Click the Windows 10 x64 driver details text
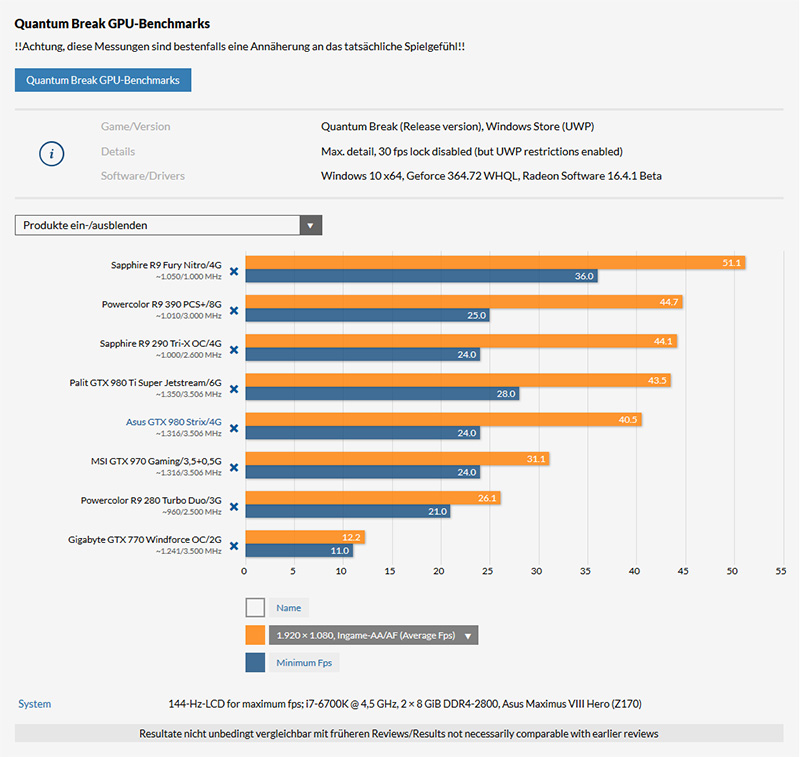Screen dimensions: 800x757 (491, 176)
